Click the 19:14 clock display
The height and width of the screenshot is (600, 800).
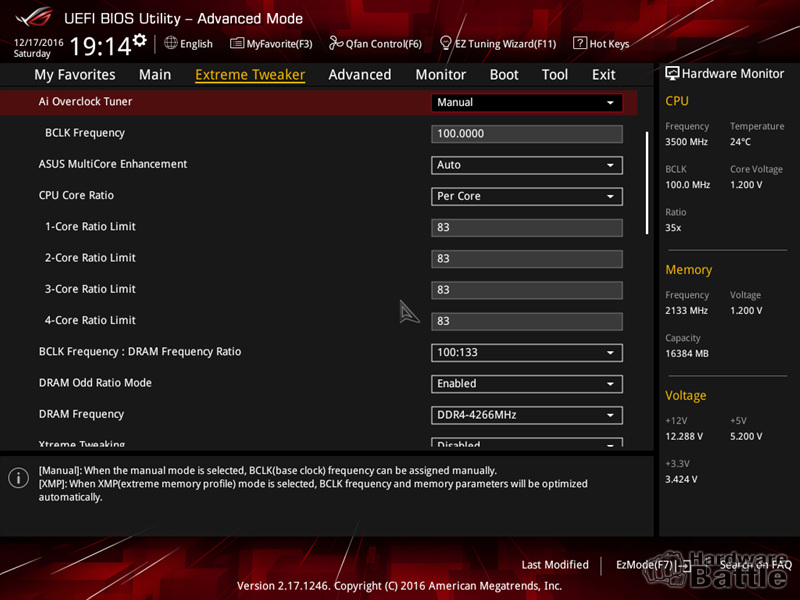tap(100, 46)
